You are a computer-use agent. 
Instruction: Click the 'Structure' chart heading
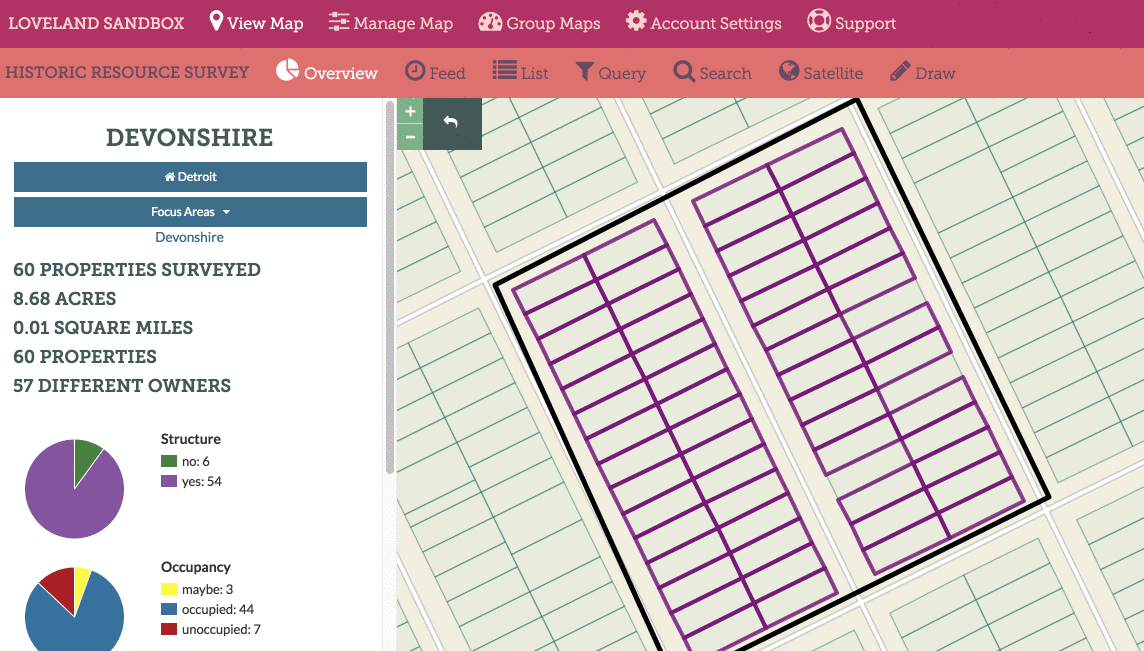(x=190, y=439)
